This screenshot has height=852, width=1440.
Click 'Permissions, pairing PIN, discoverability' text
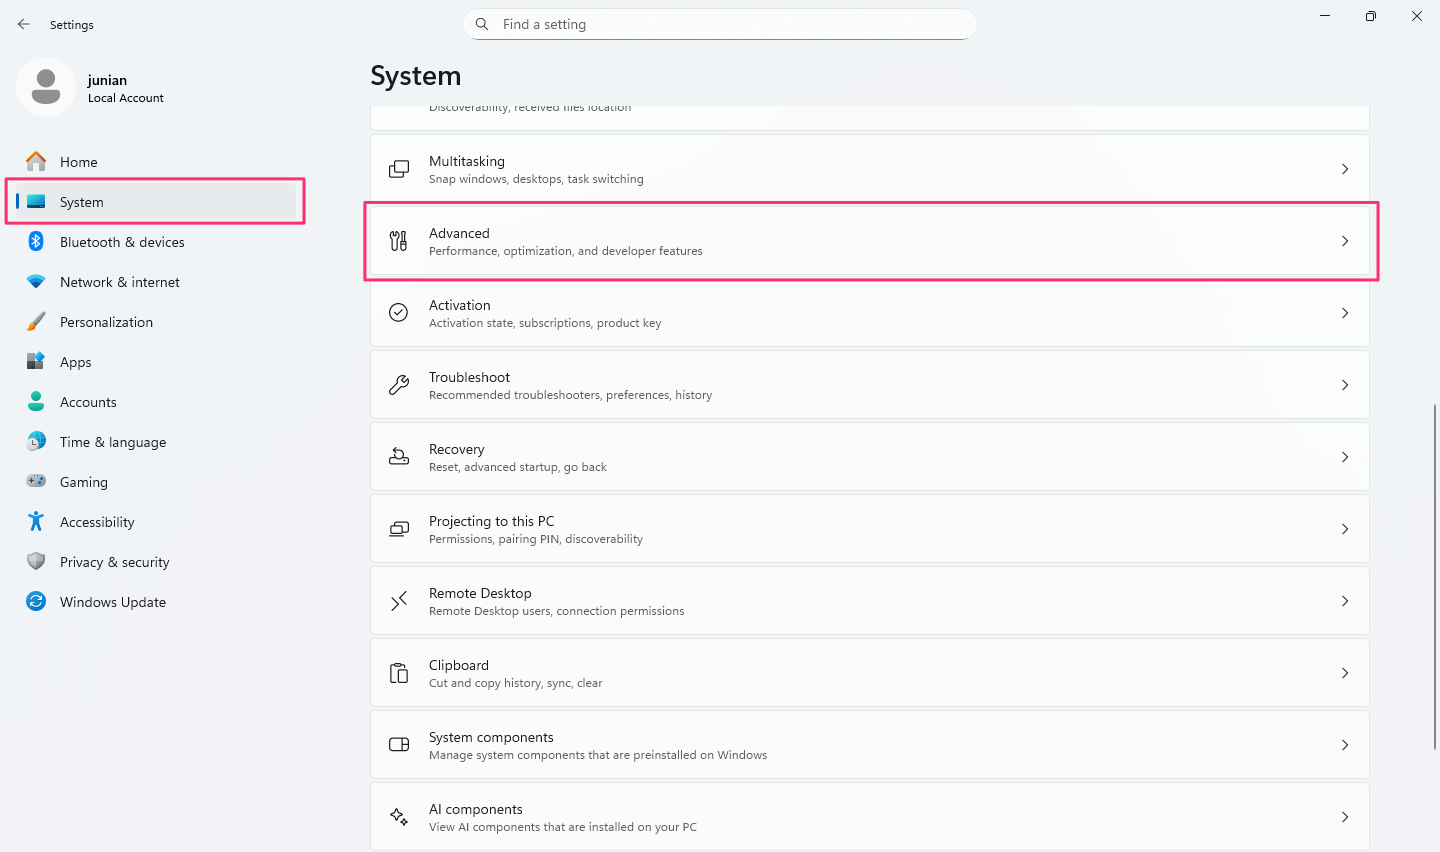536,539
